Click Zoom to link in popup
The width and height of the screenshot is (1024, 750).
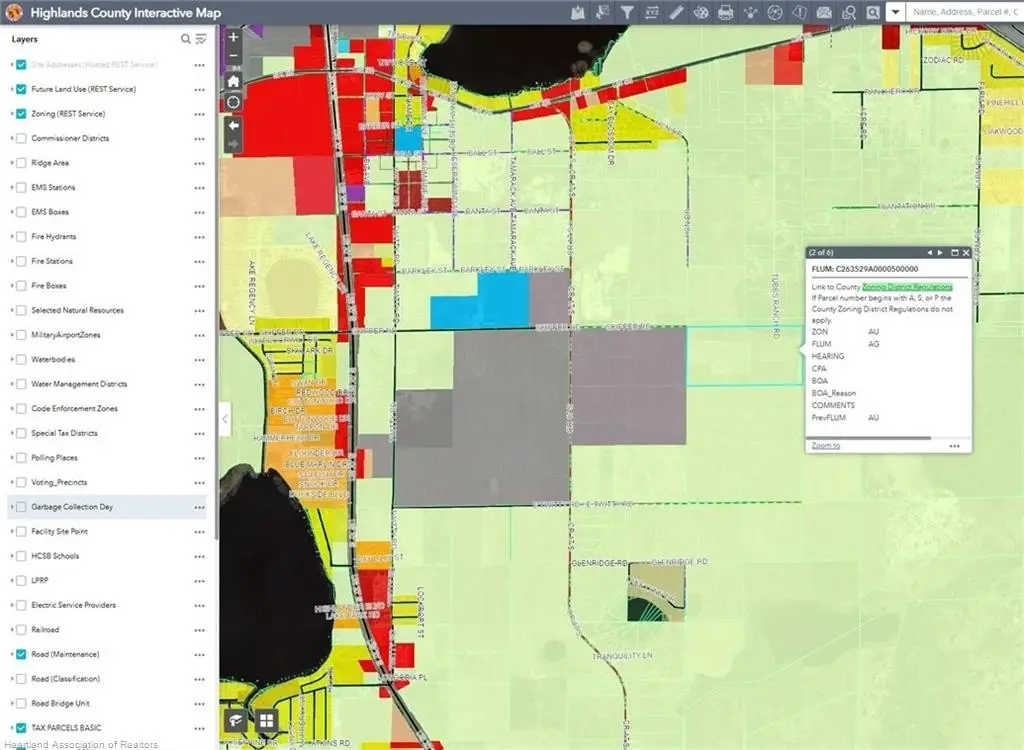(825, 446)
